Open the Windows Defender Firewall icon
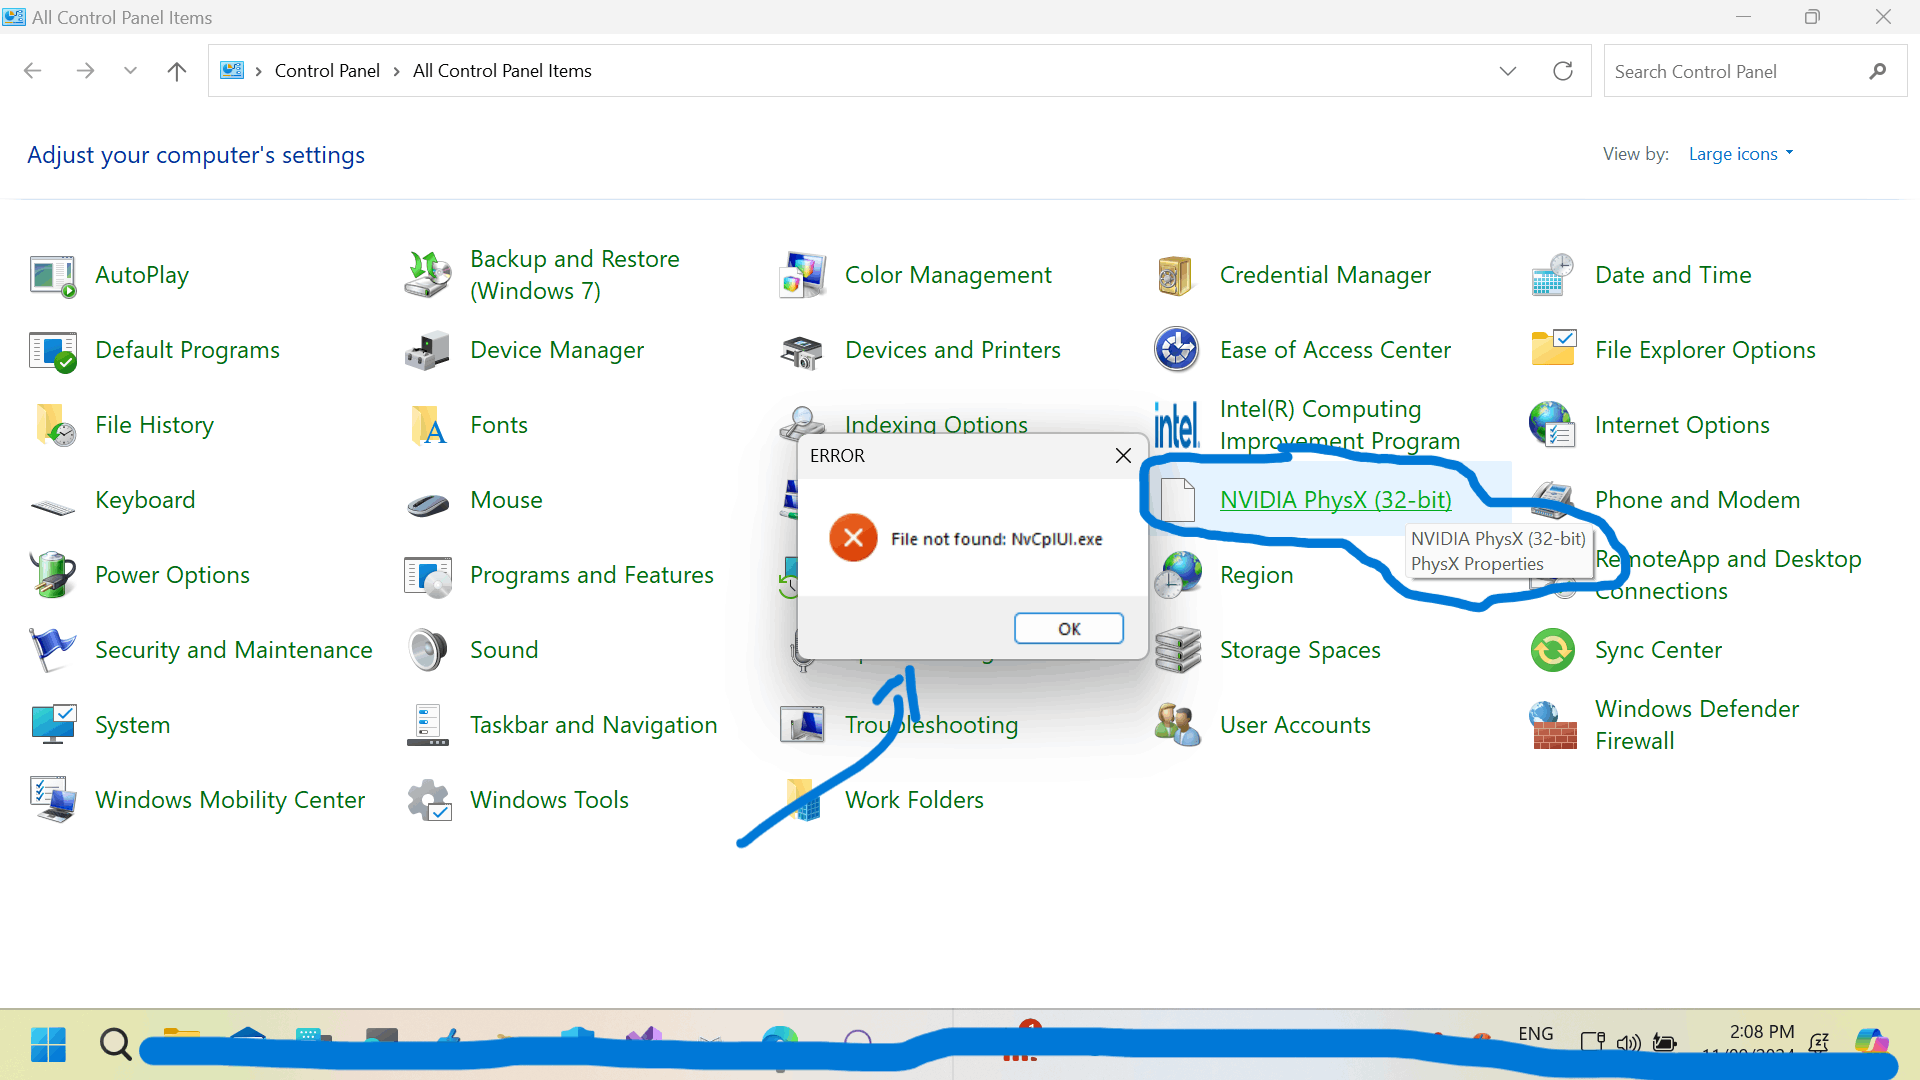1920x1080 pixels. [1553, 725]
